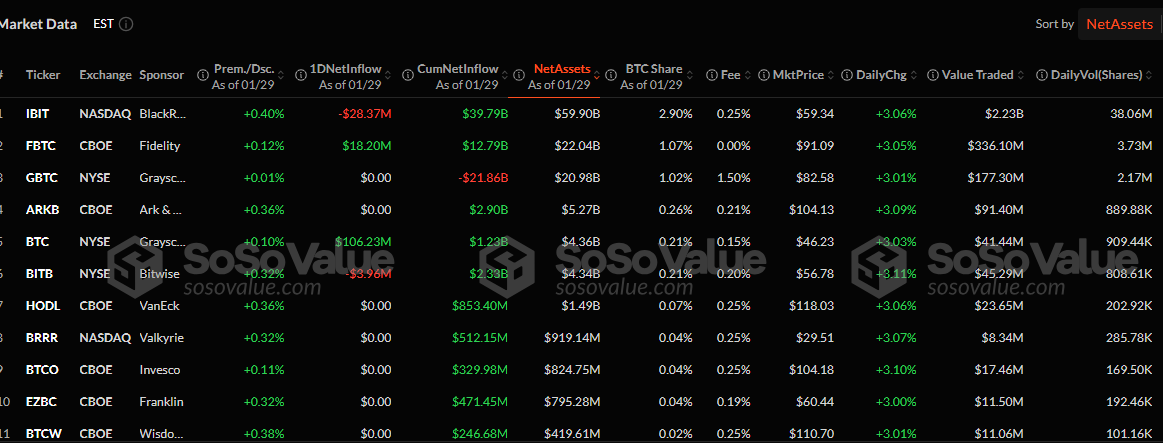Sort by Value Traded using its arrows
1163x443 pixels.
(1021, 75)
